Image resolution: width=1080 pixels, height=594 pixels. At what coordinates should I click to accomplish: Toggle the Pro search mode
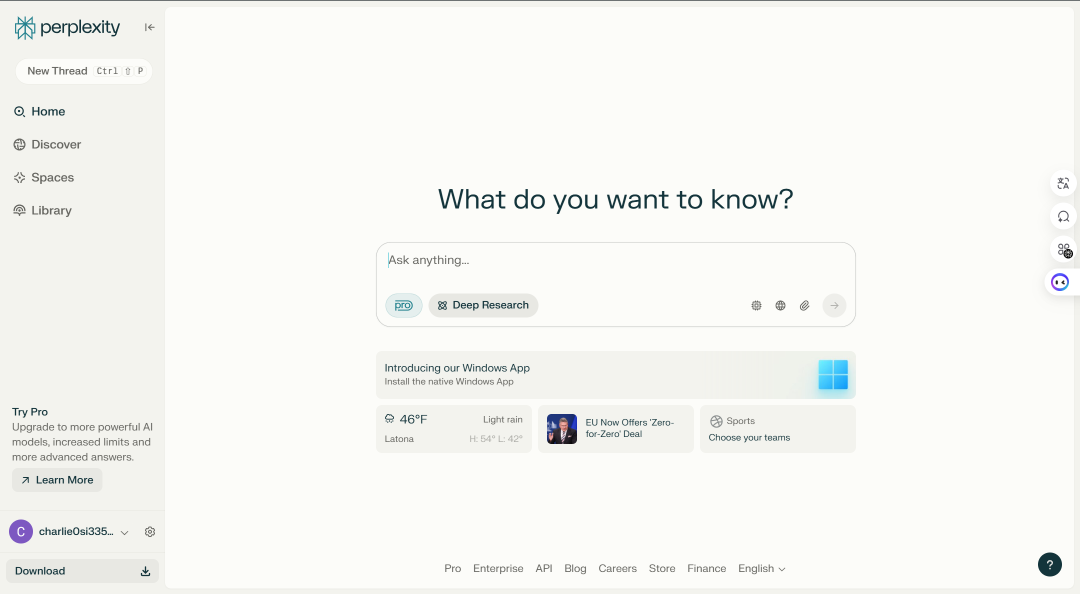click(404, 305)
